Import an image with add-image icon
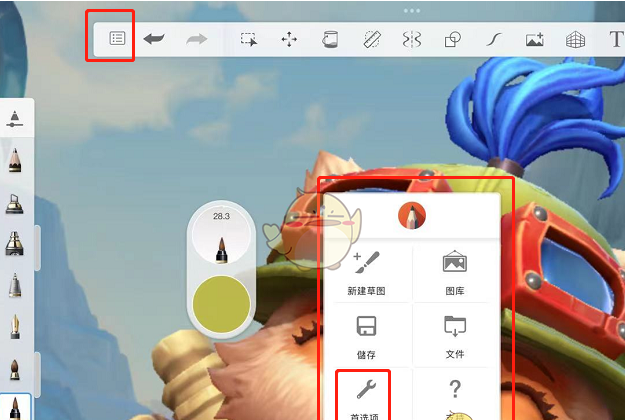 tap(535, 39)
